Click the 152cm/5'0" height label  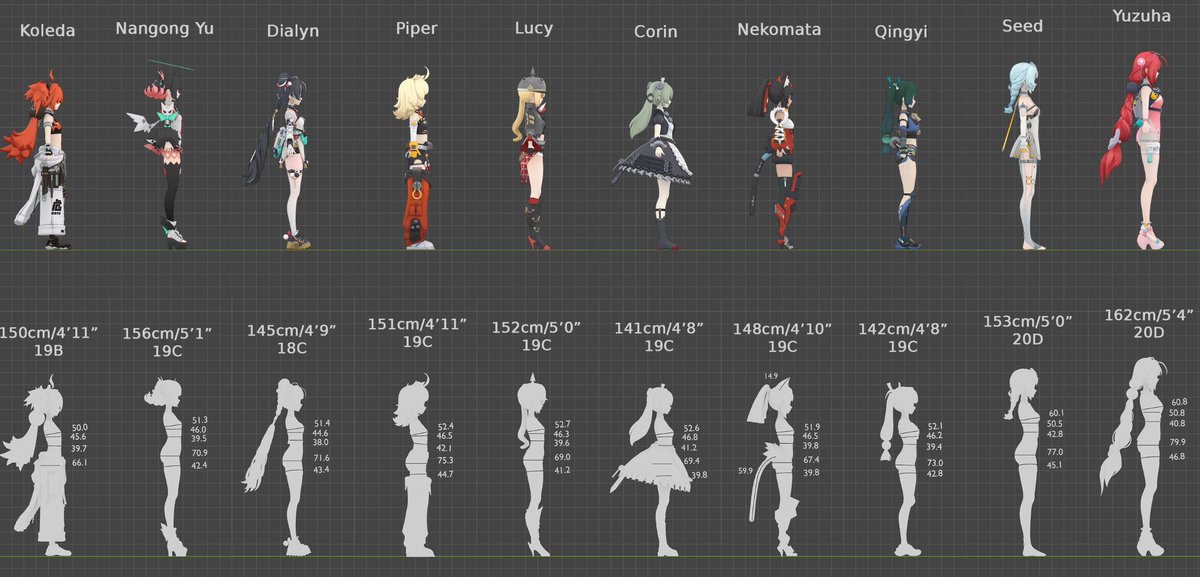coord(536,327)
